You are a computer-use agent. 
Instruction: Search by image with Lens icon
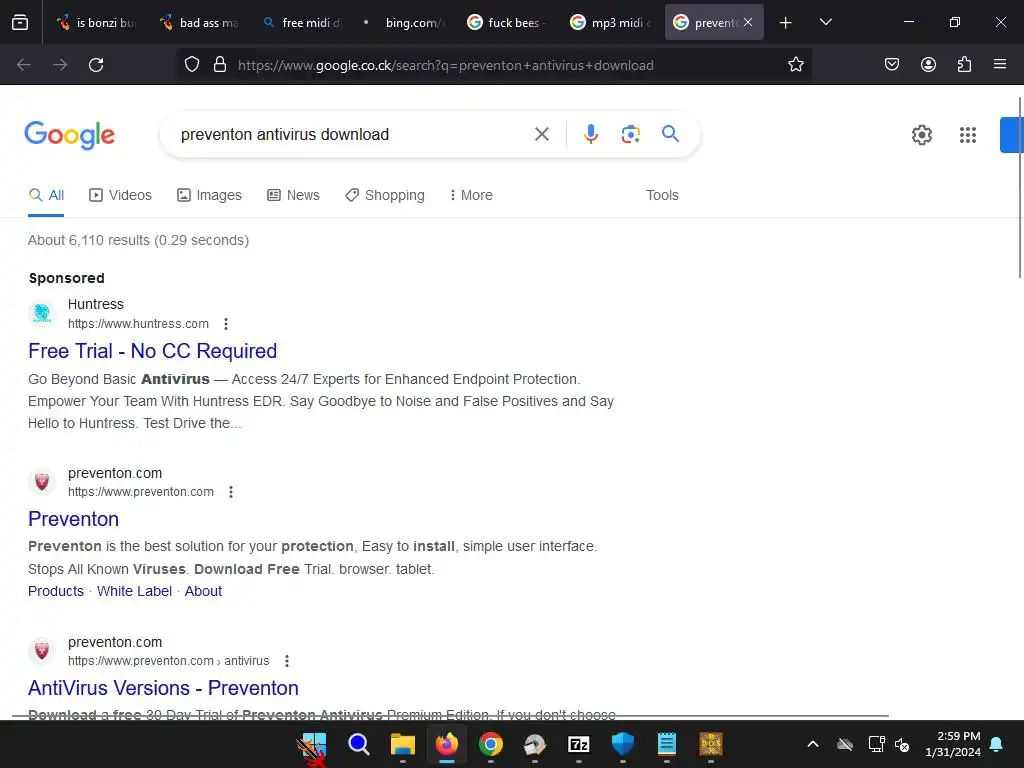click(630, 135)
